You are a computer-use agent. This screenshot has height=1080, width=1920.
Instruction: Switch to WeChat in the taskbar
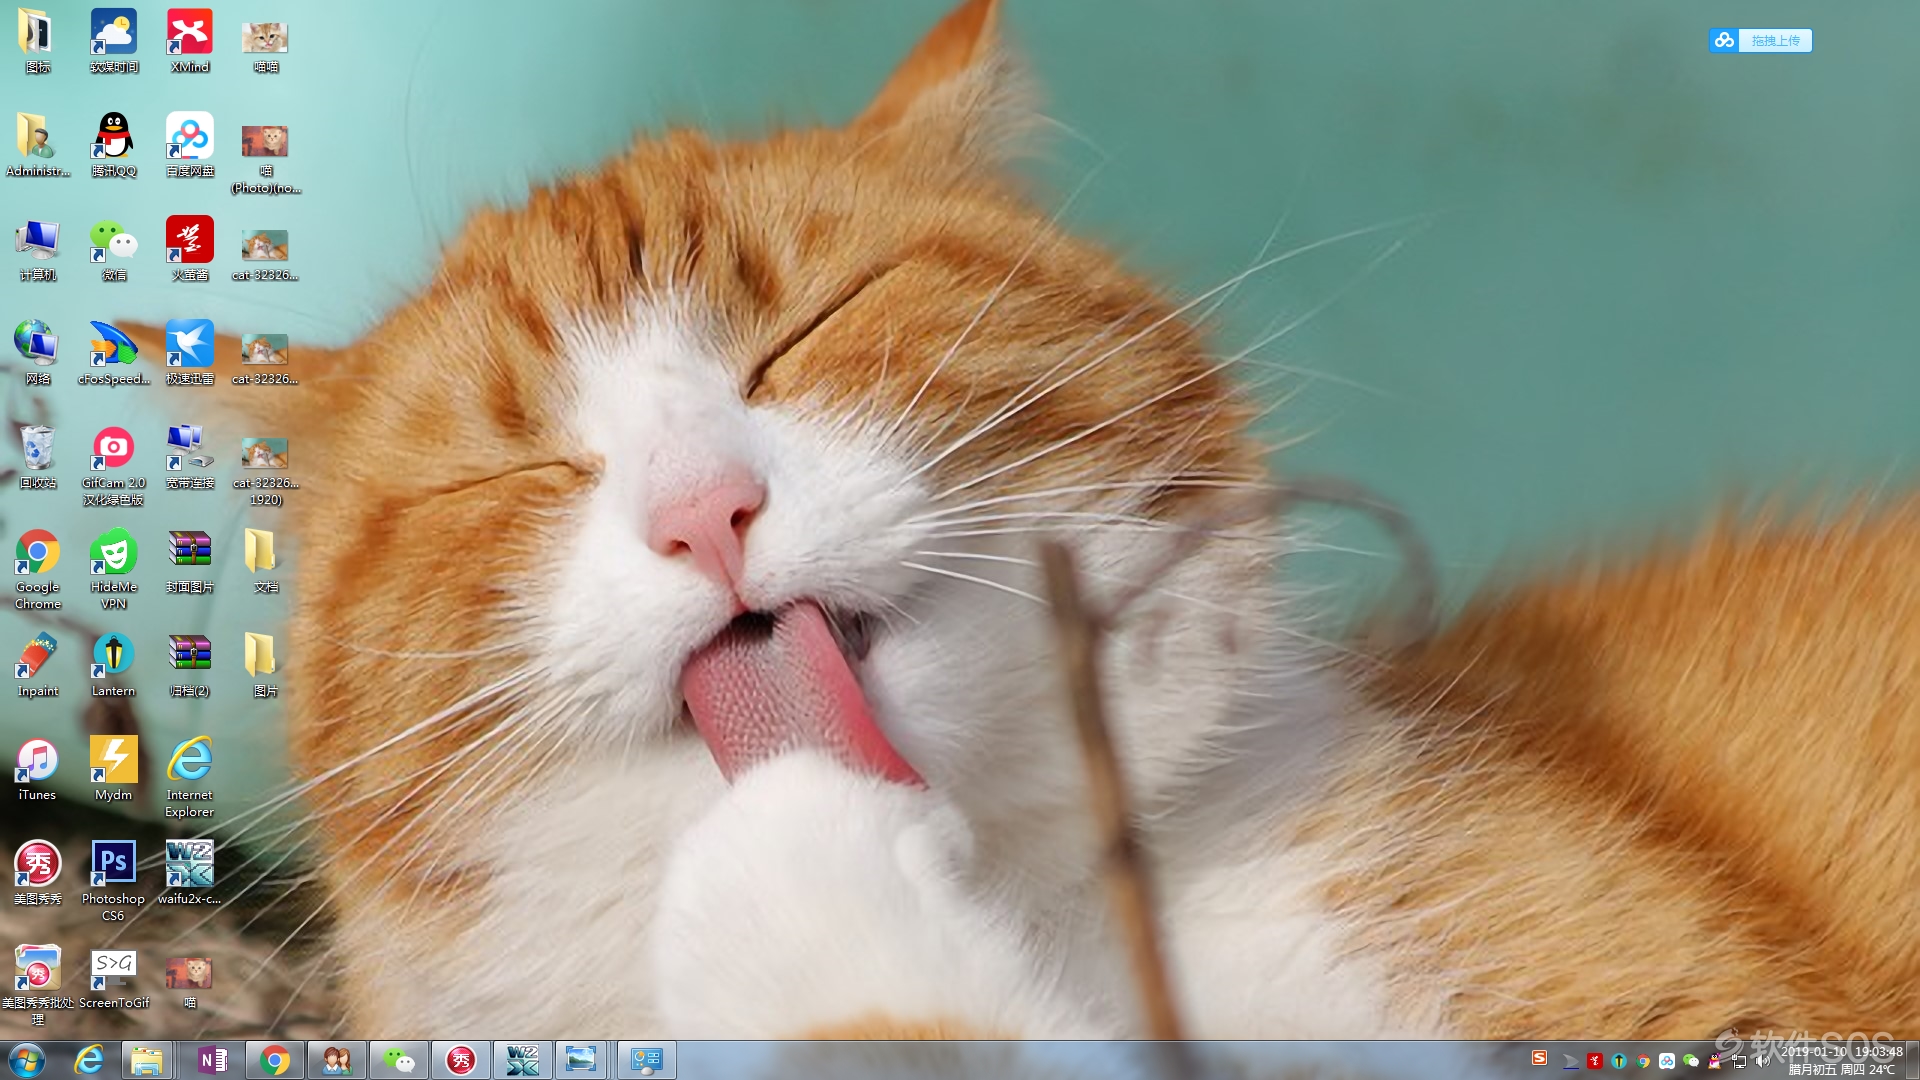coord(399,1060)
